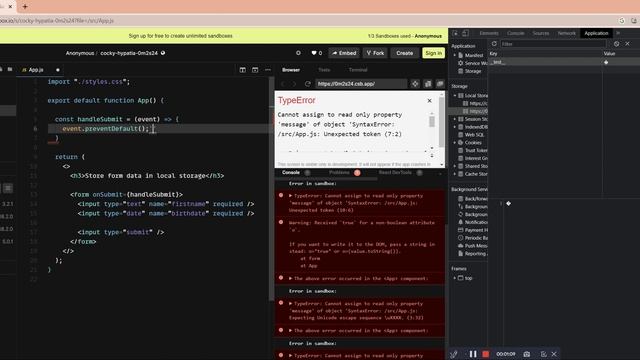Viewport: 640px width, 360px height.
Task: Switch to the Tests tab
Action: pyautogui.click(x=324, y=70)
